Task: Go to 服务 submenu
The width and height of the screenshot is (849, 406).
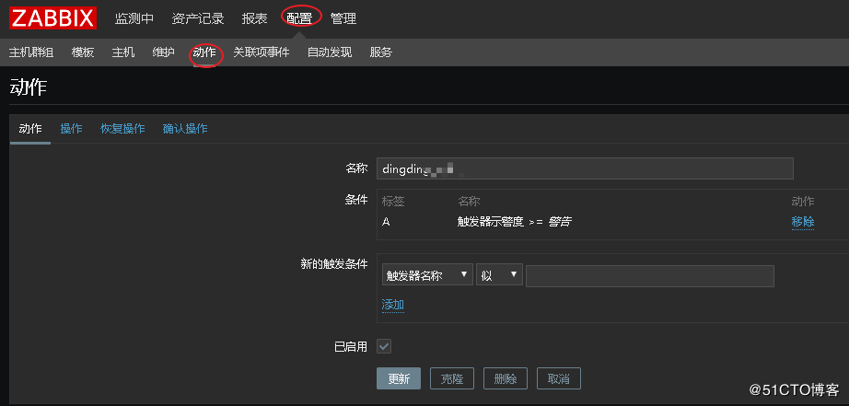Action: 381,53
